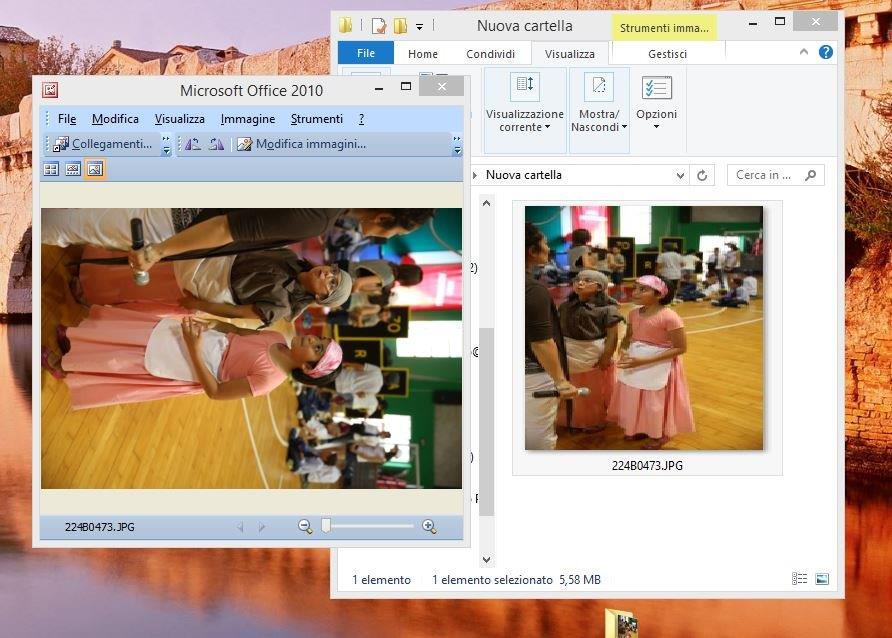Switch Explorer to details list view
The width and height of the screenshot is (892, 638).
coord(799,579)
